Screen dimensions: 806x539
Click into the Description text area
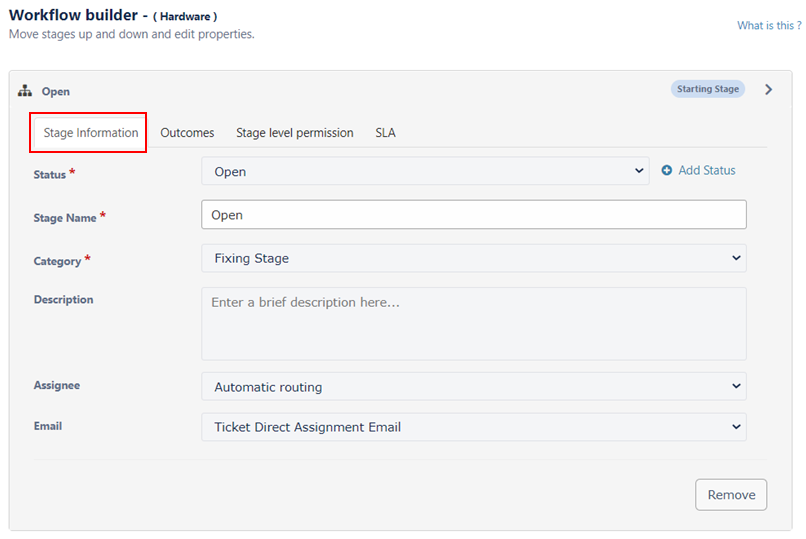(x=474, y=324)
